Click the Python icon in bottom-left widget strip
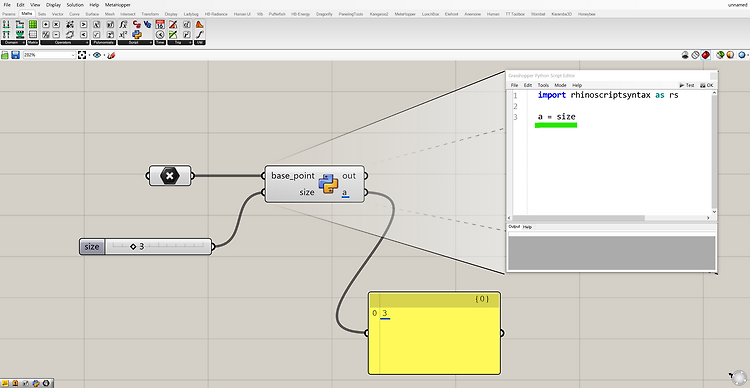Image resolution: width=750 pixels, height=388 pixels. tap(36, 383)
